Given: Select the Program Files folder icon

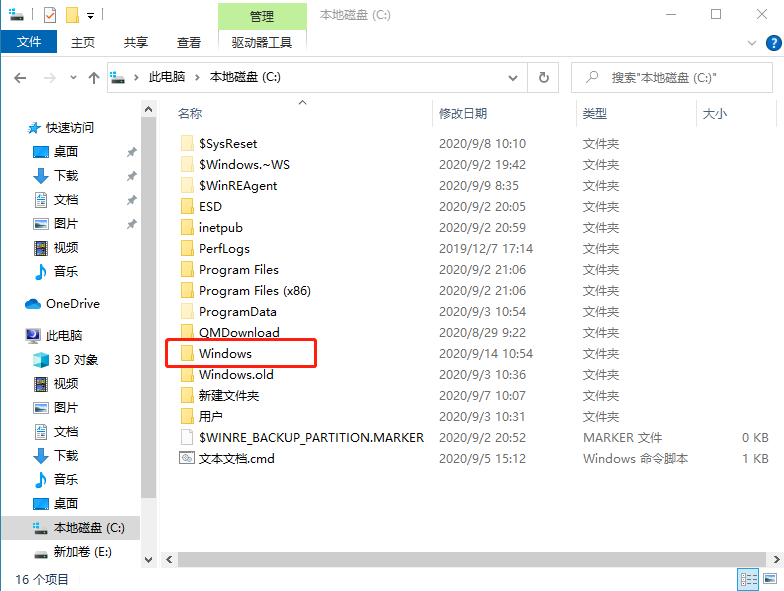Looking at the screenshot, I should [x=187, y=270].
